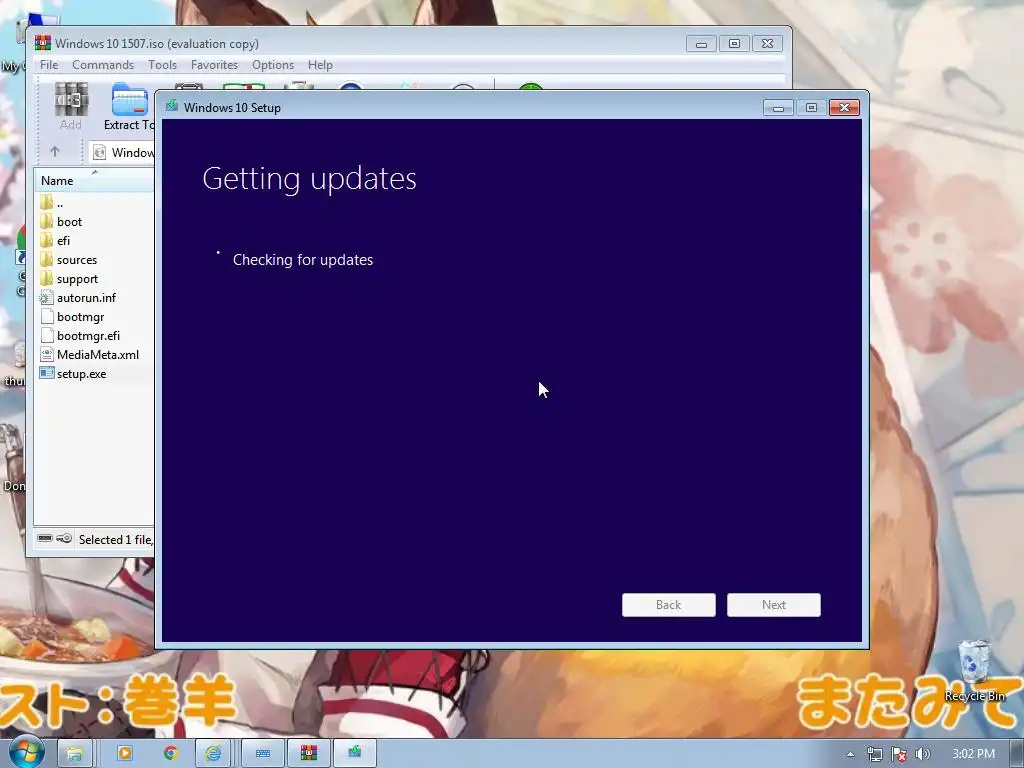This screenshot has width=1024, height=768.
Task: Click the WinRAR address path field
Action: (x=123, y=153)
